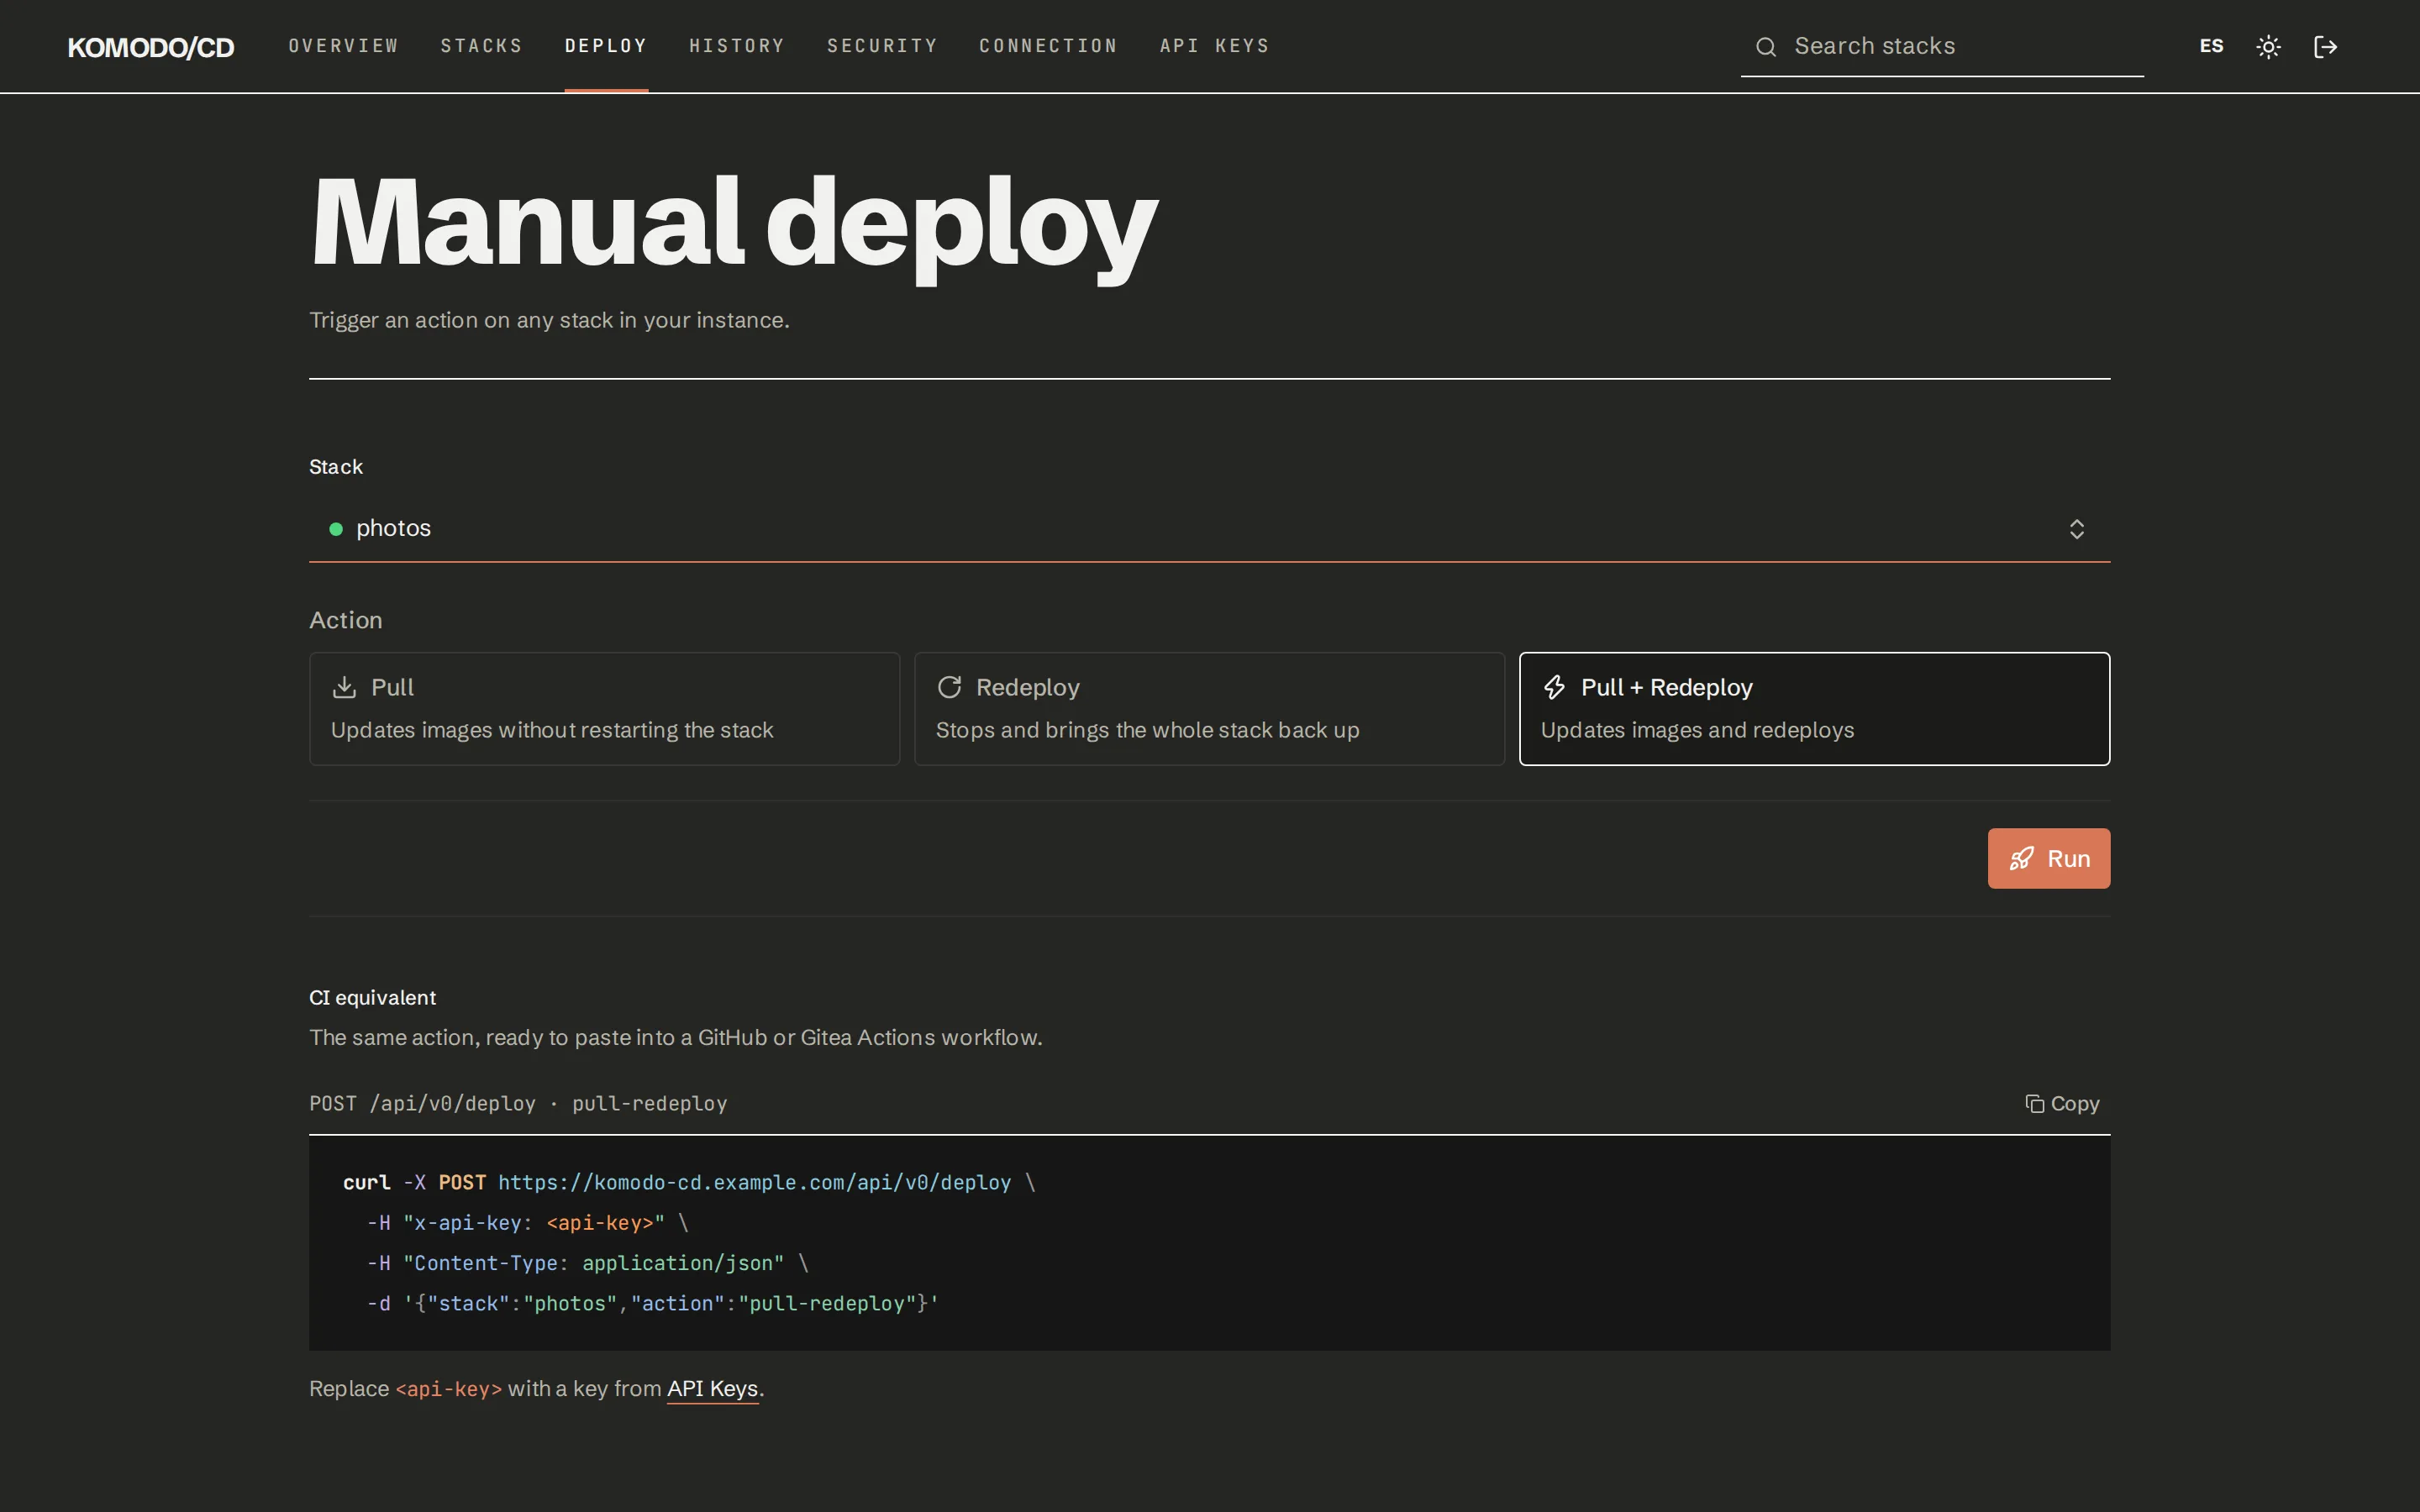Open the Stack dropdown showing photos
The height and width of the screenshot is (1512, 2420).
click(x=1209, y=528)
